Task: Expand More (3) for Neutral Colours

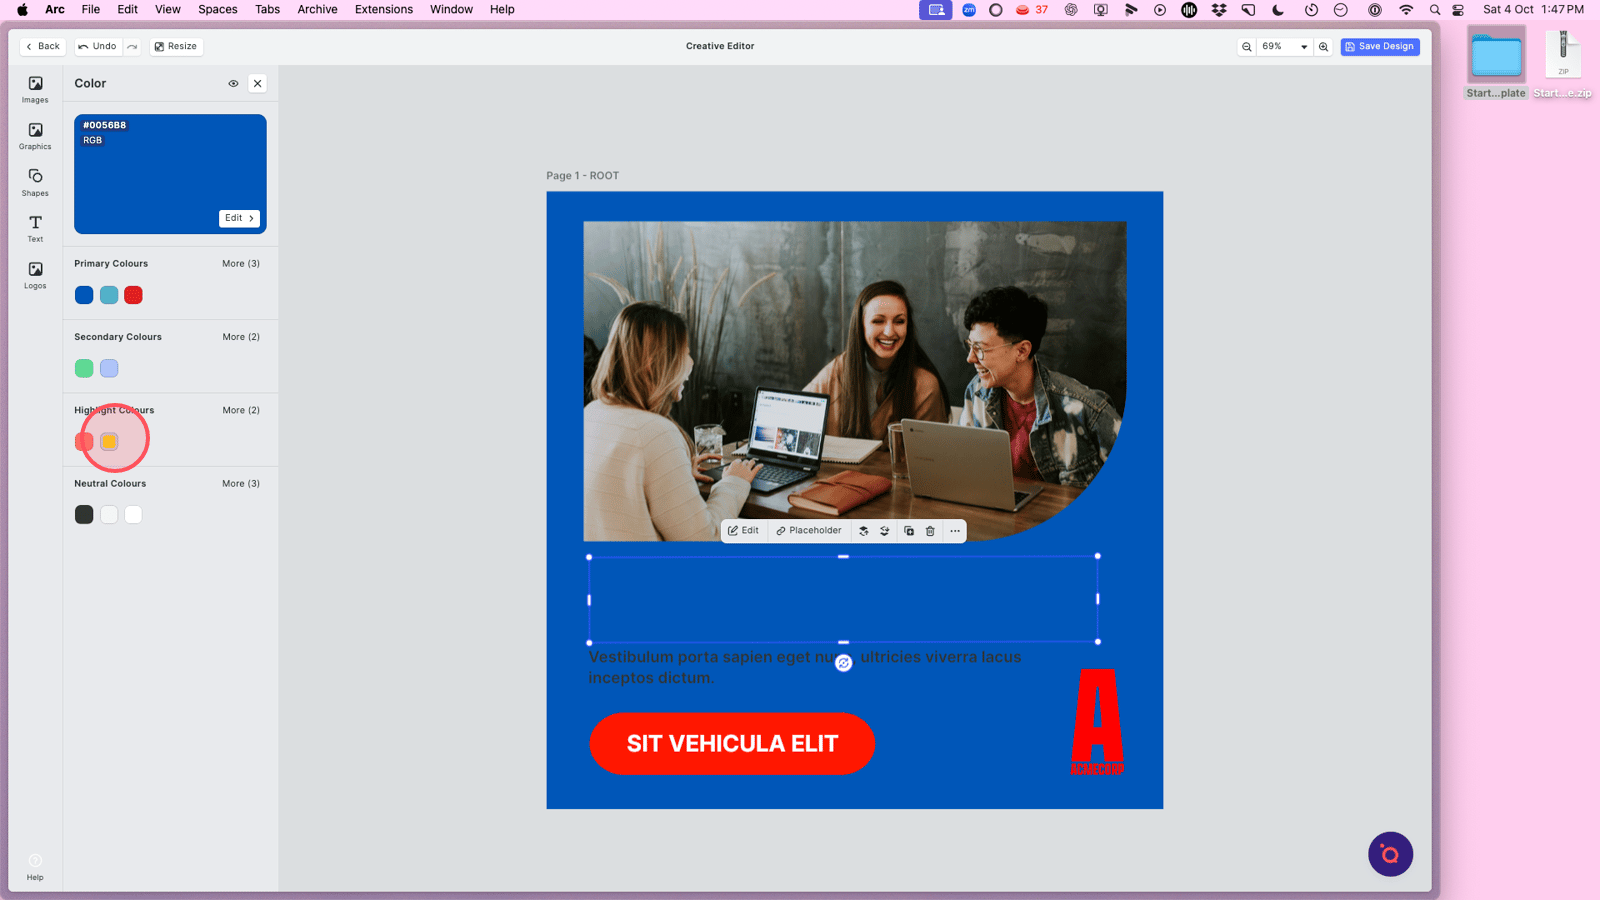Action: (241, 484)
